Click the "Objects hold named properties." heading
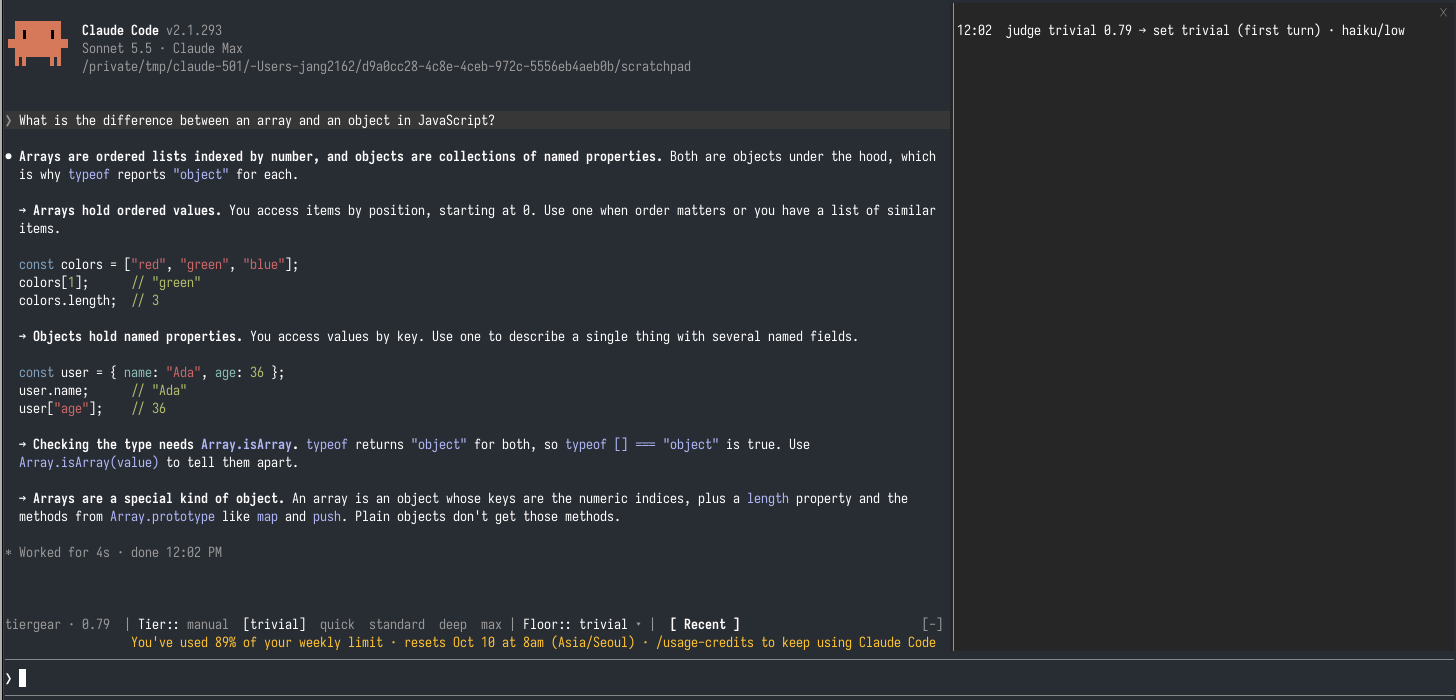 pyautogui.click(x=137, y=336)
